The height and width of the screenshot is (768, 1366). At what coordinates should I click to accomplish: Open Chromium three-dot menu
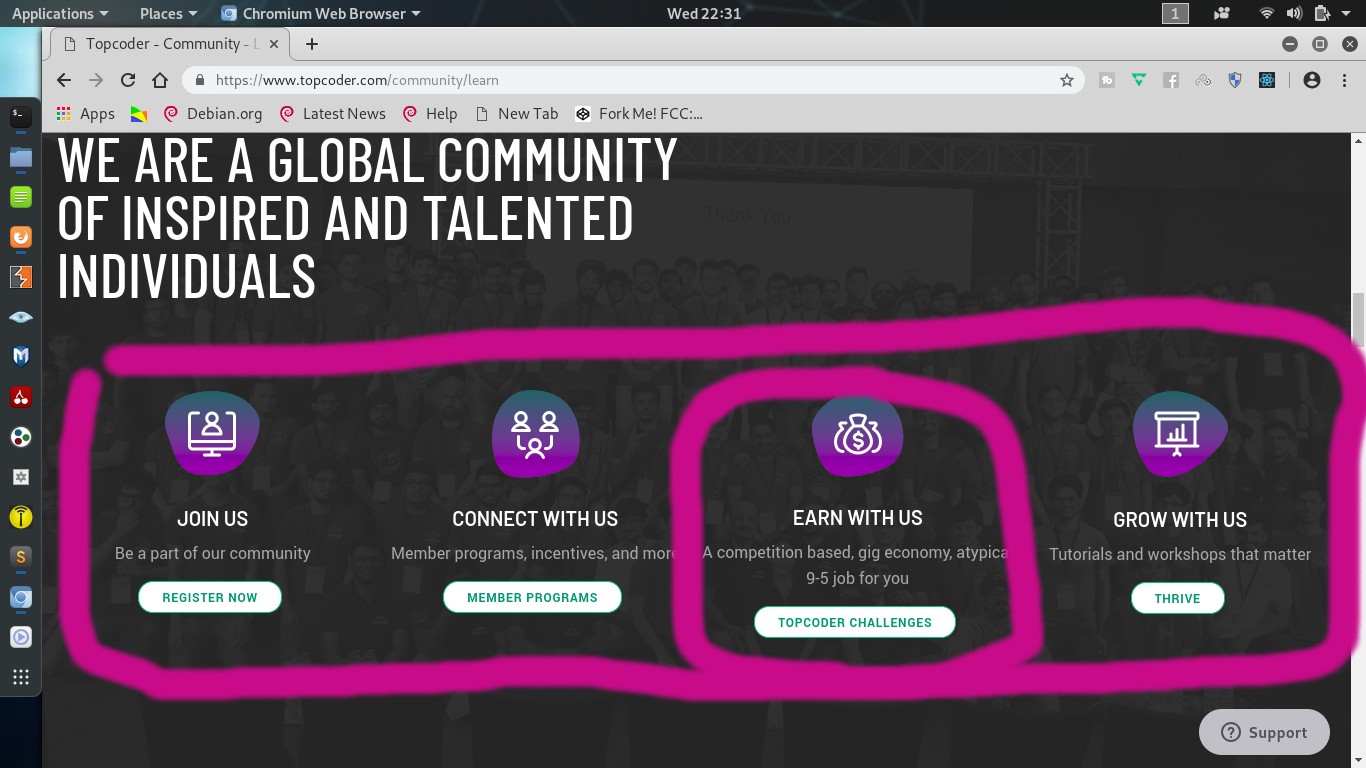pyautogui.click(x=1344, y=80)
